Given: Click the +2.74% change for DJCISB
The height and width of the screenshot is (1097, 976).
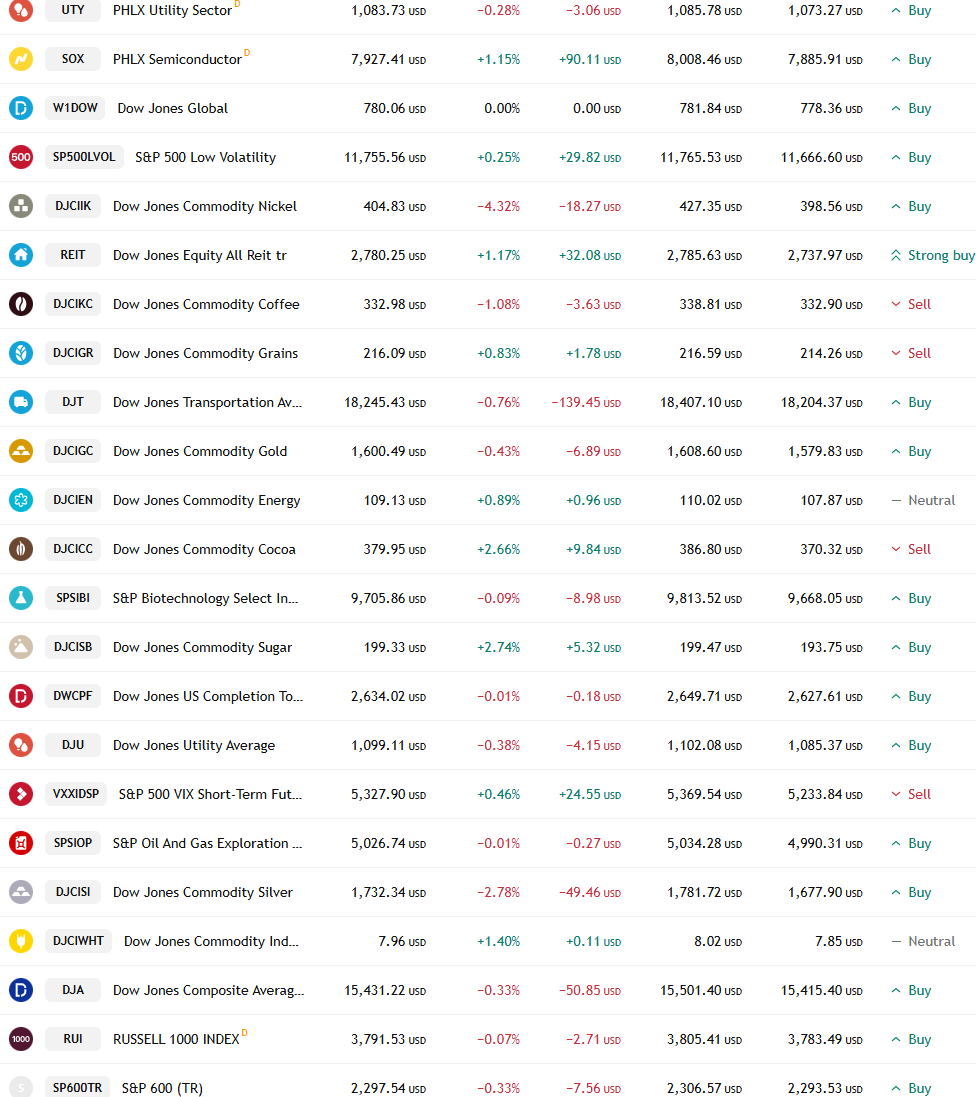Looking at the screenshot, I should click(498, 647).
